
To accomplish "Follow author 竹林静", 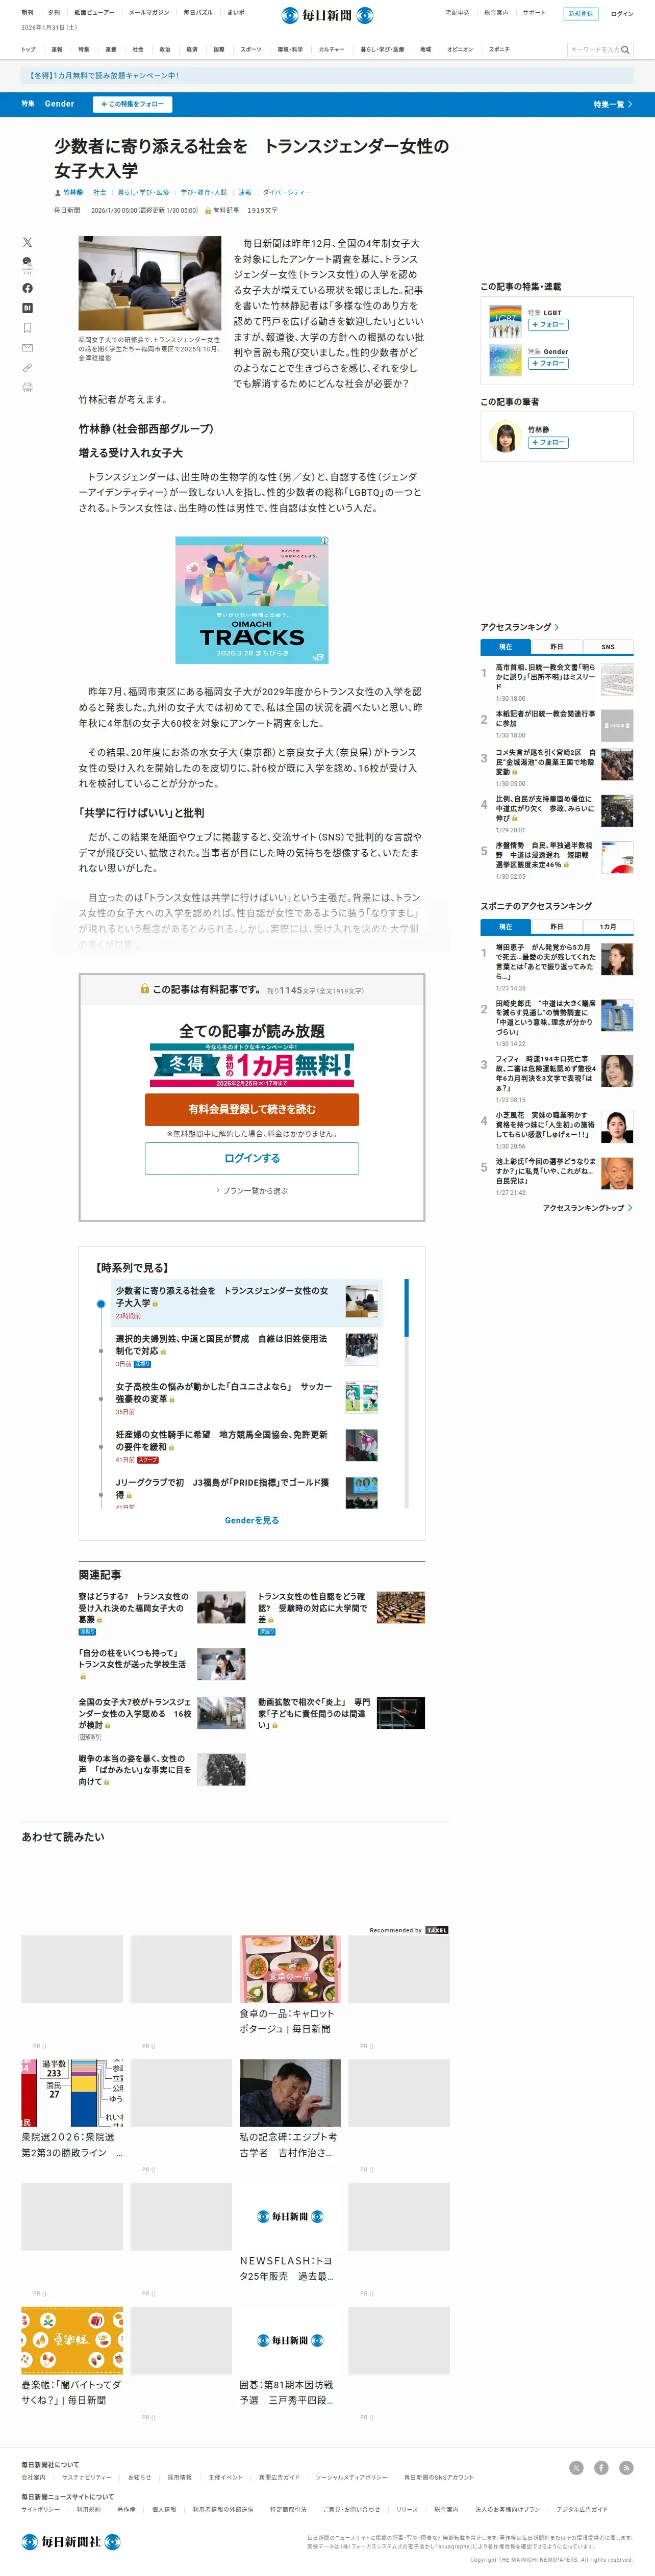I will click(x=548, y=442).
